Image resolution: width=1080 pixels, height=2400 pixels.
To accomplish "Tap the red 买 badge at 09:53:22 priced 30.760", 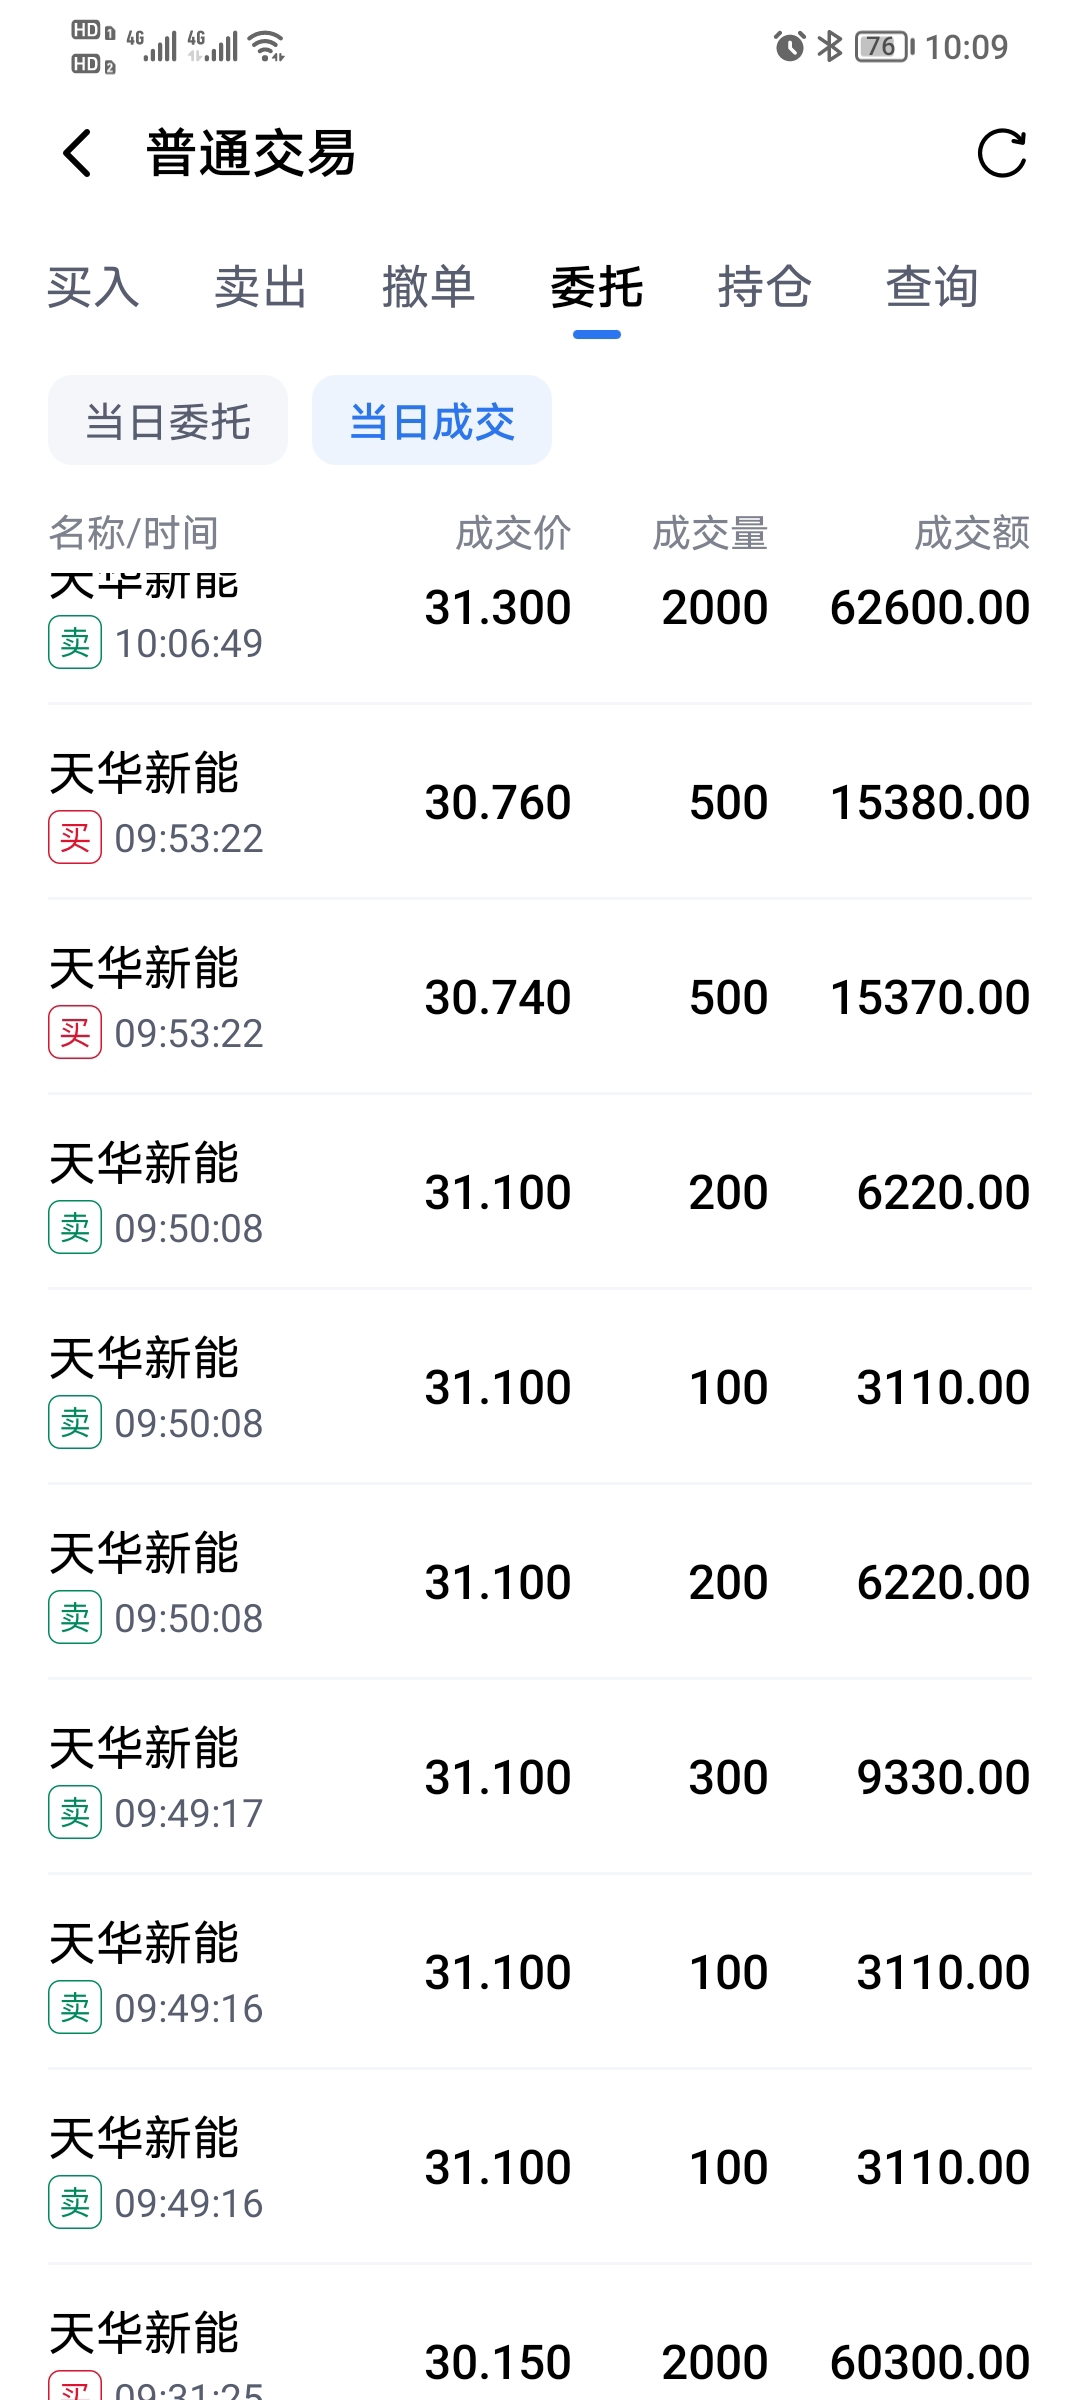I will click(x=75, y=837).
